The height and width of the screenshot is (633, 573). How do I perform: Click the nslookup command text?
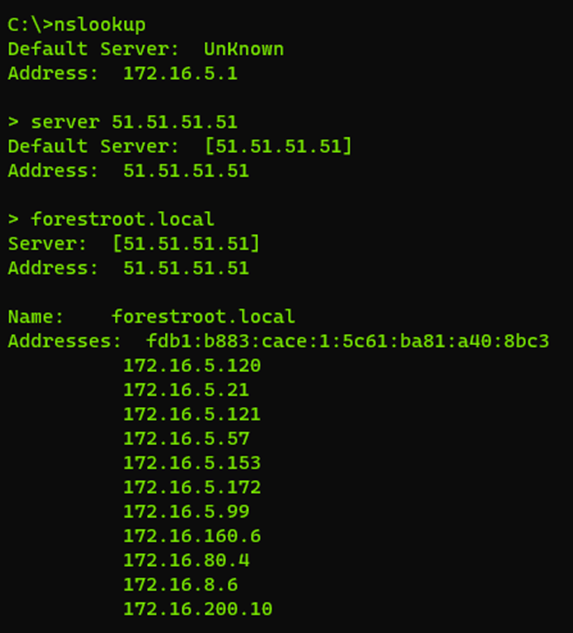pos(100,25)
